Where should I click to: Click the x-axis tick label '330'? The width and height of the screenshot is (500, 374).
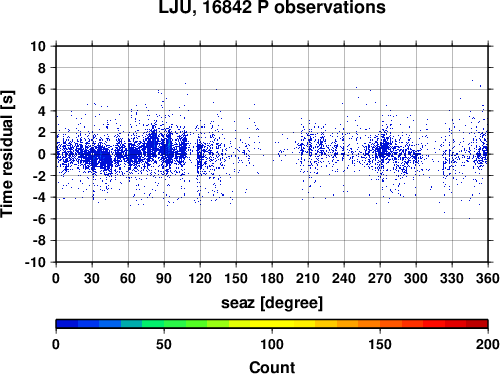[452, 278]
